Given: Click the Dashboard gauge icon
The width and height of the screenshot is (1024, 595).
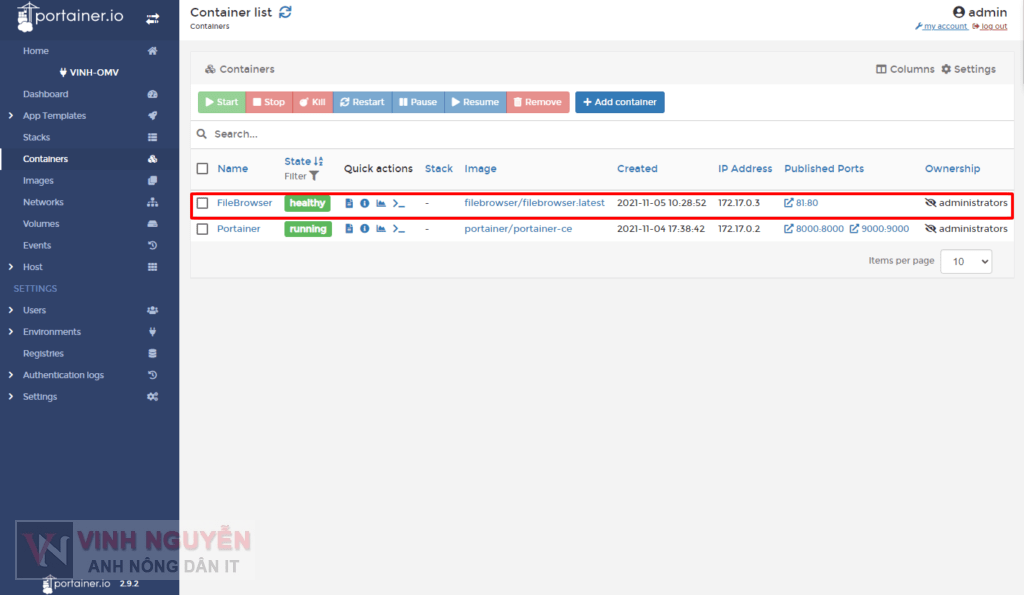Looking at the screenshot, I should [152, 94].
